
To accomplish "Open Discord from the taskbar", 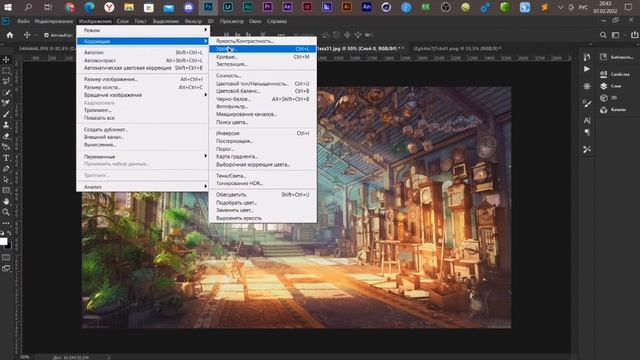I will tap(188, 7).
